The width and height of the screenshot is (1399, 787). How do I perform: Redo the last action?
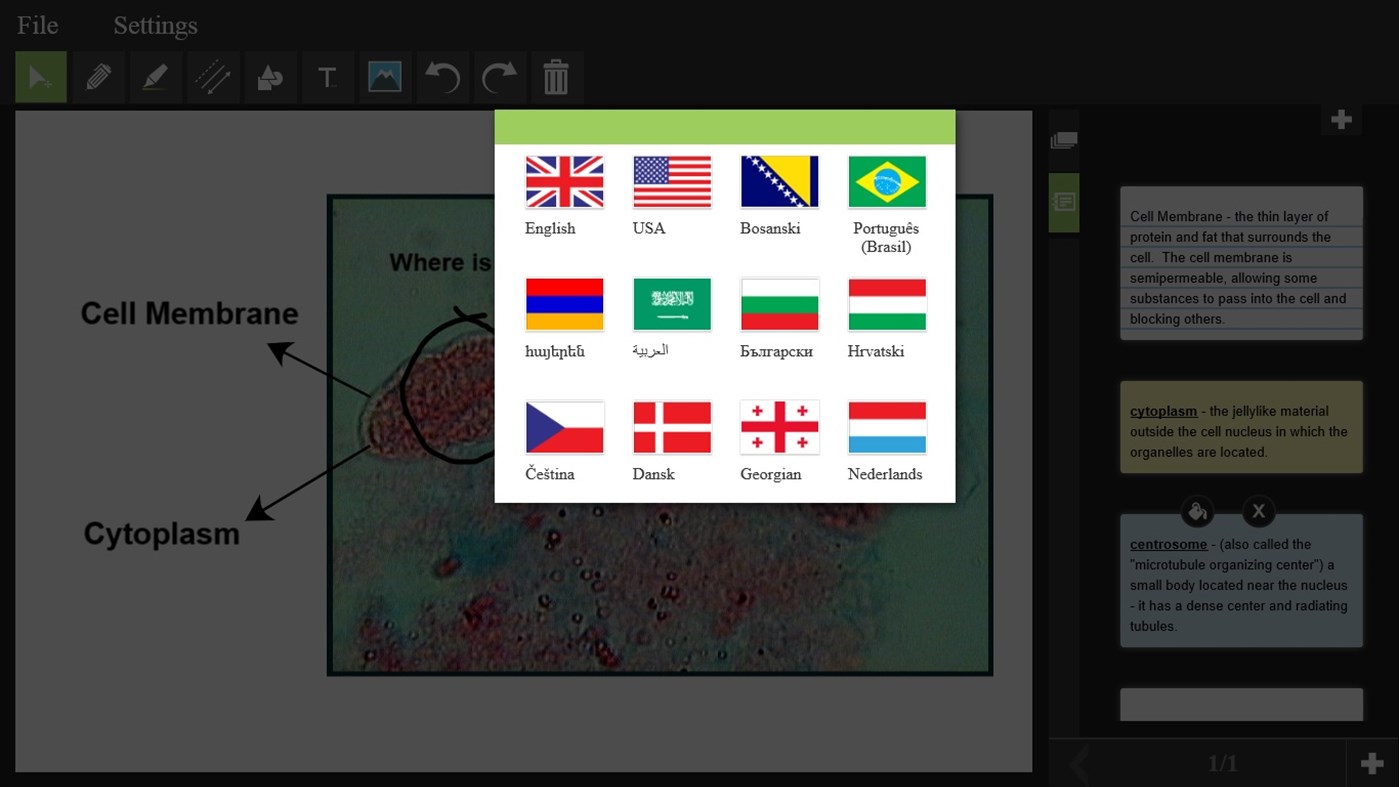[499, 77]
